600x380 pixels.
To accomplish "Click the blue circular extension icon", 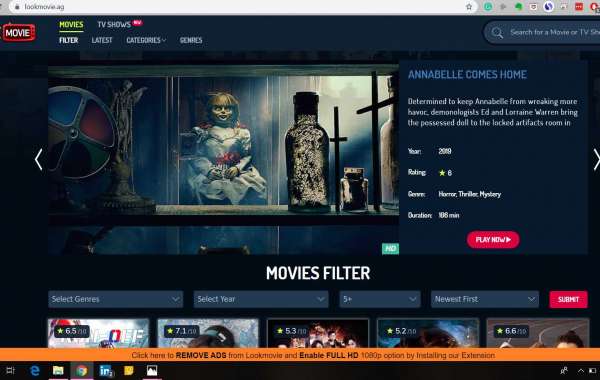I will coord(549,7).
